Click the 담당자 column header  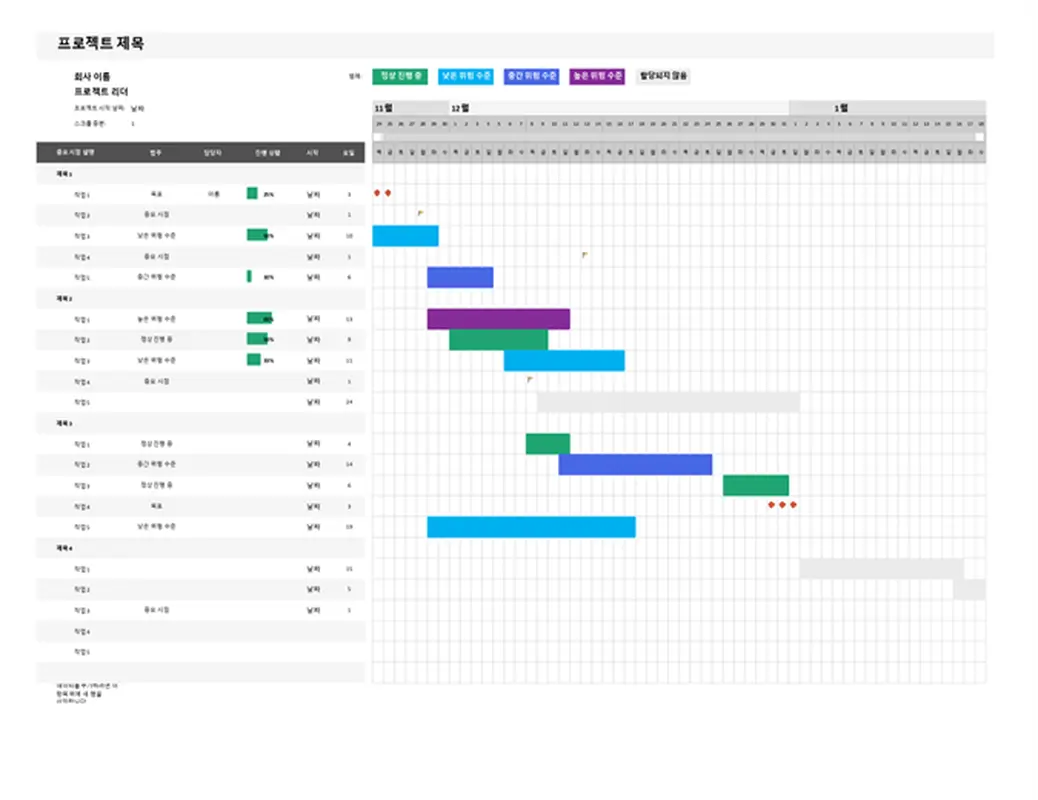click(212, 152)
